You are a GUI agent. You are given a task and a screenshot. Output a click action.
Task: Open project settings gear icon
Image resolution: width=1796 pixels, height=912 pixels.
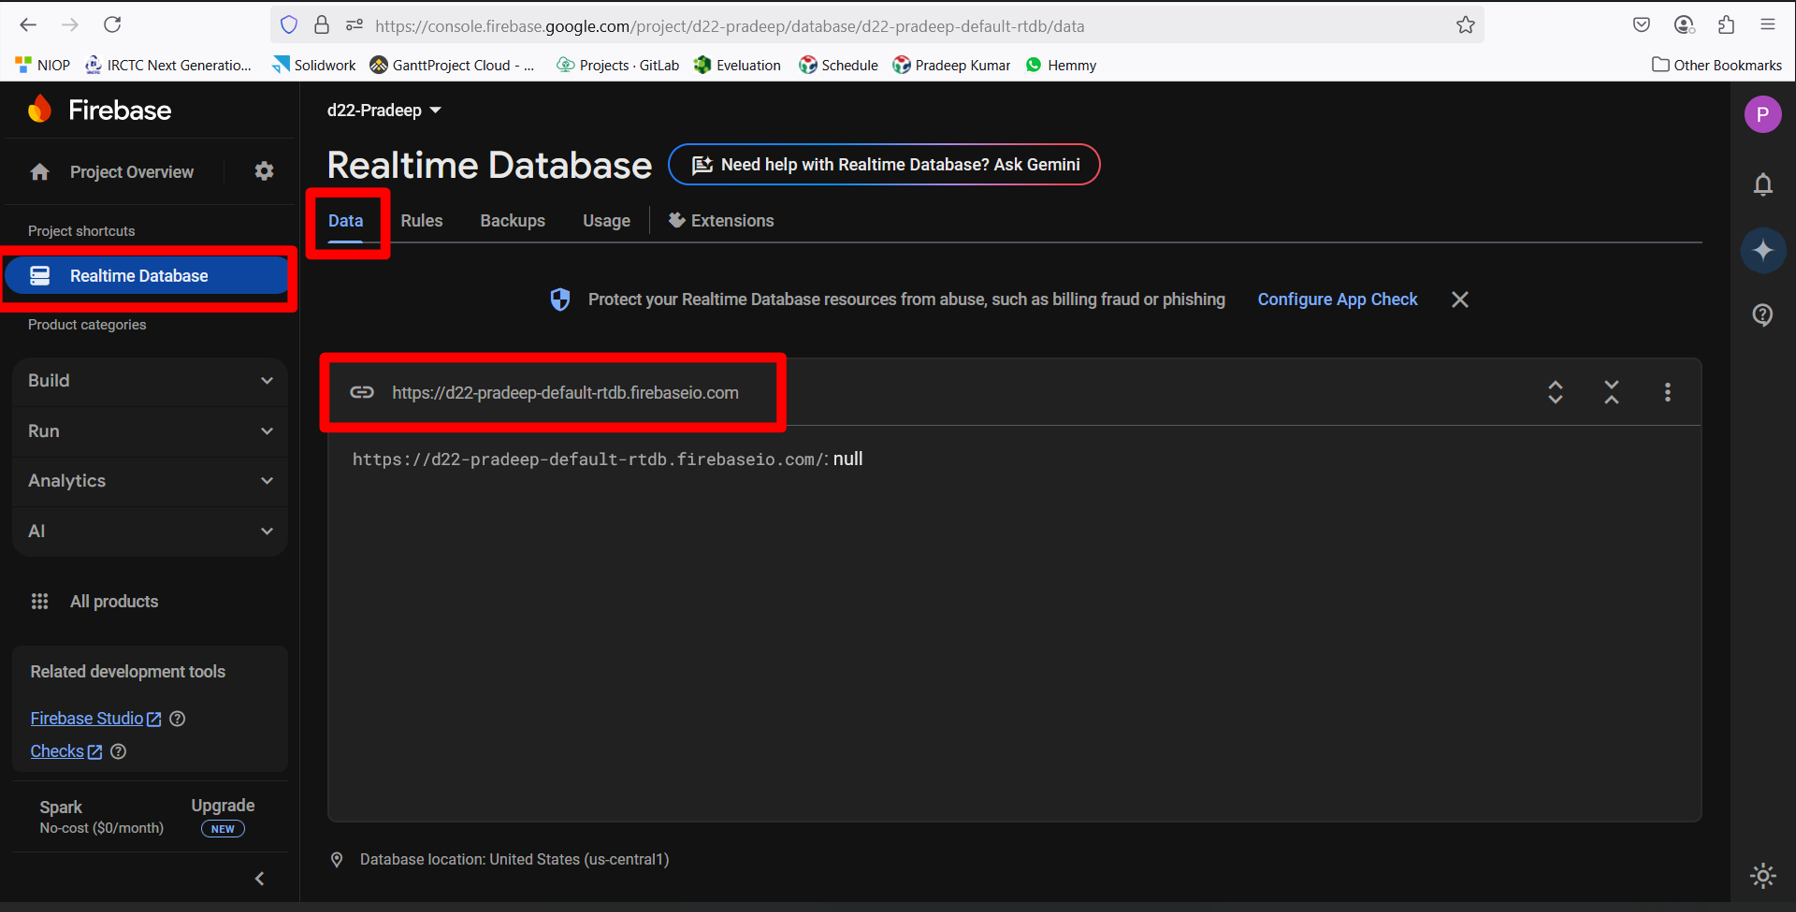pyautogui.click(x=264, y=171)
